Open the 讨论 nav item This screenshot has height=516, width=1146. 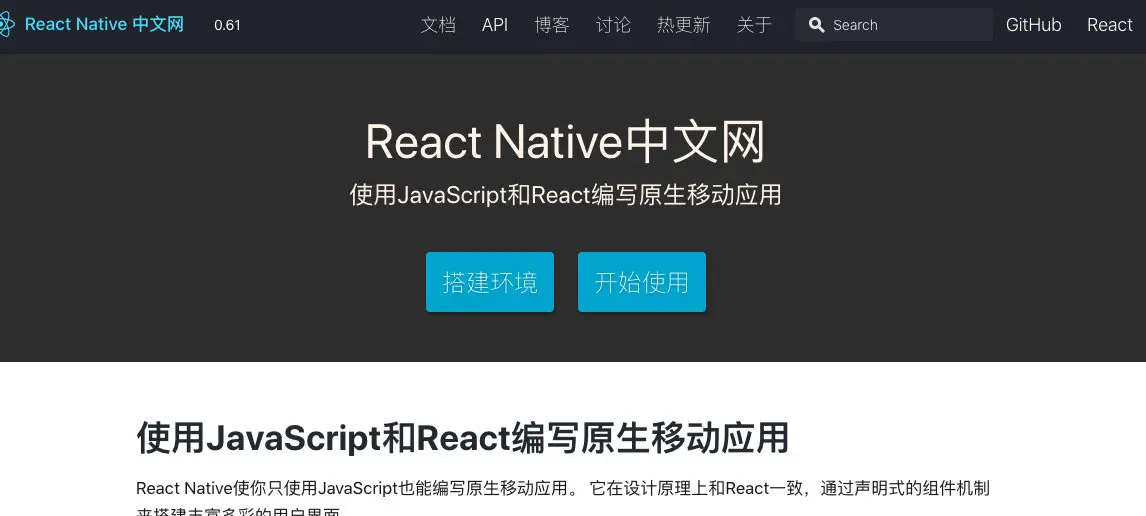(613, 25)
